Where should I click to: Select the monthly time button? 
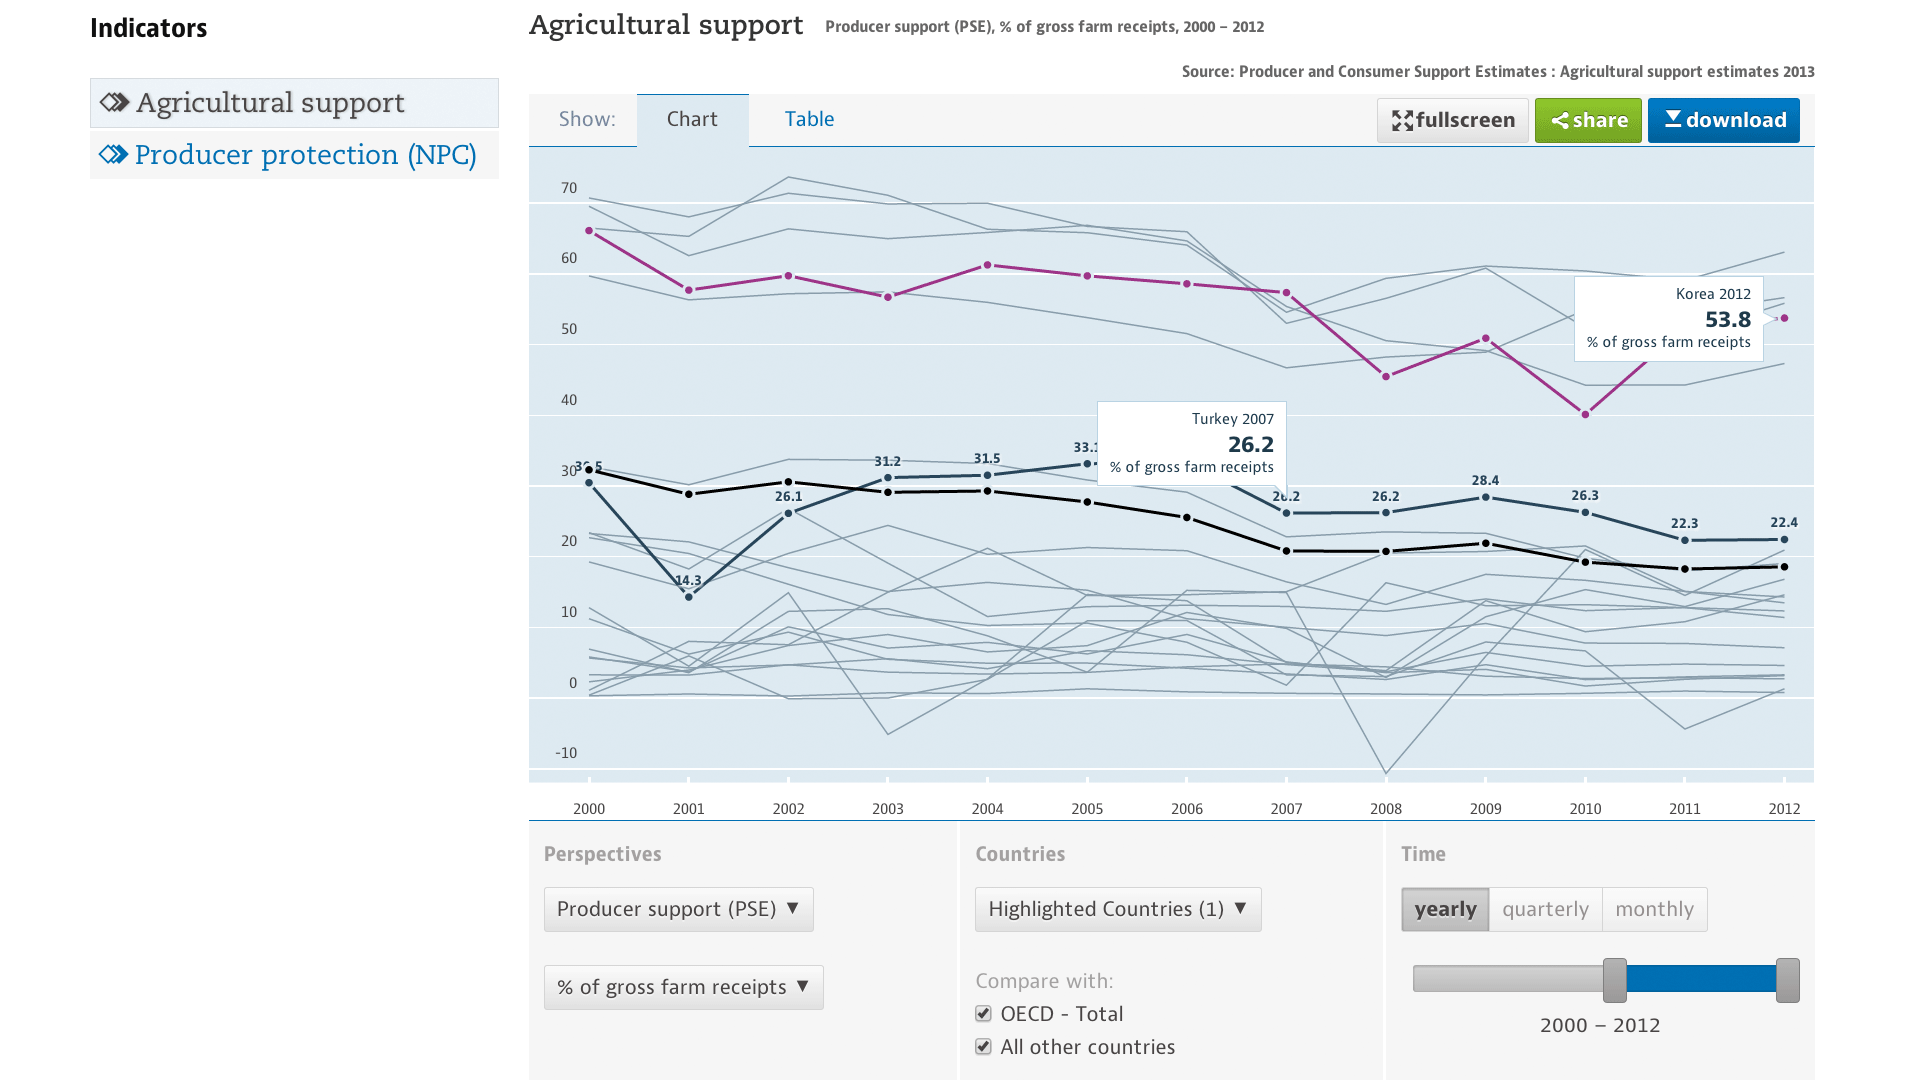pos(1654,909)
